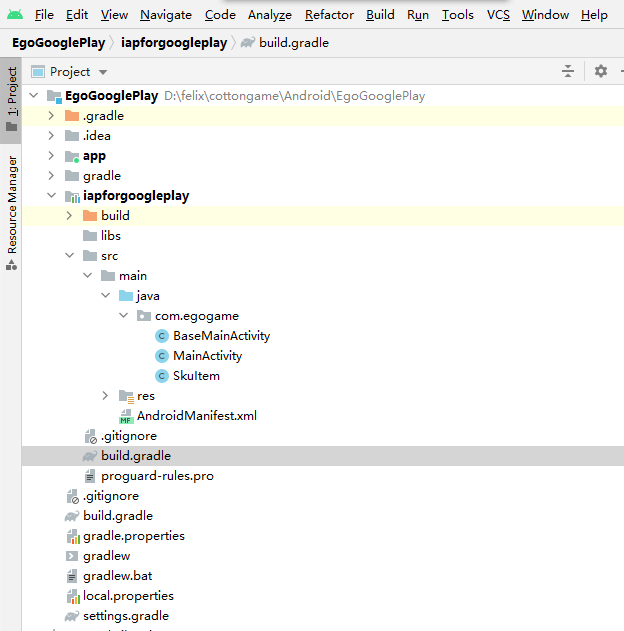Expand the gradle folder
The width and height of the screenshot is (624, 631).
click(51, 175)
